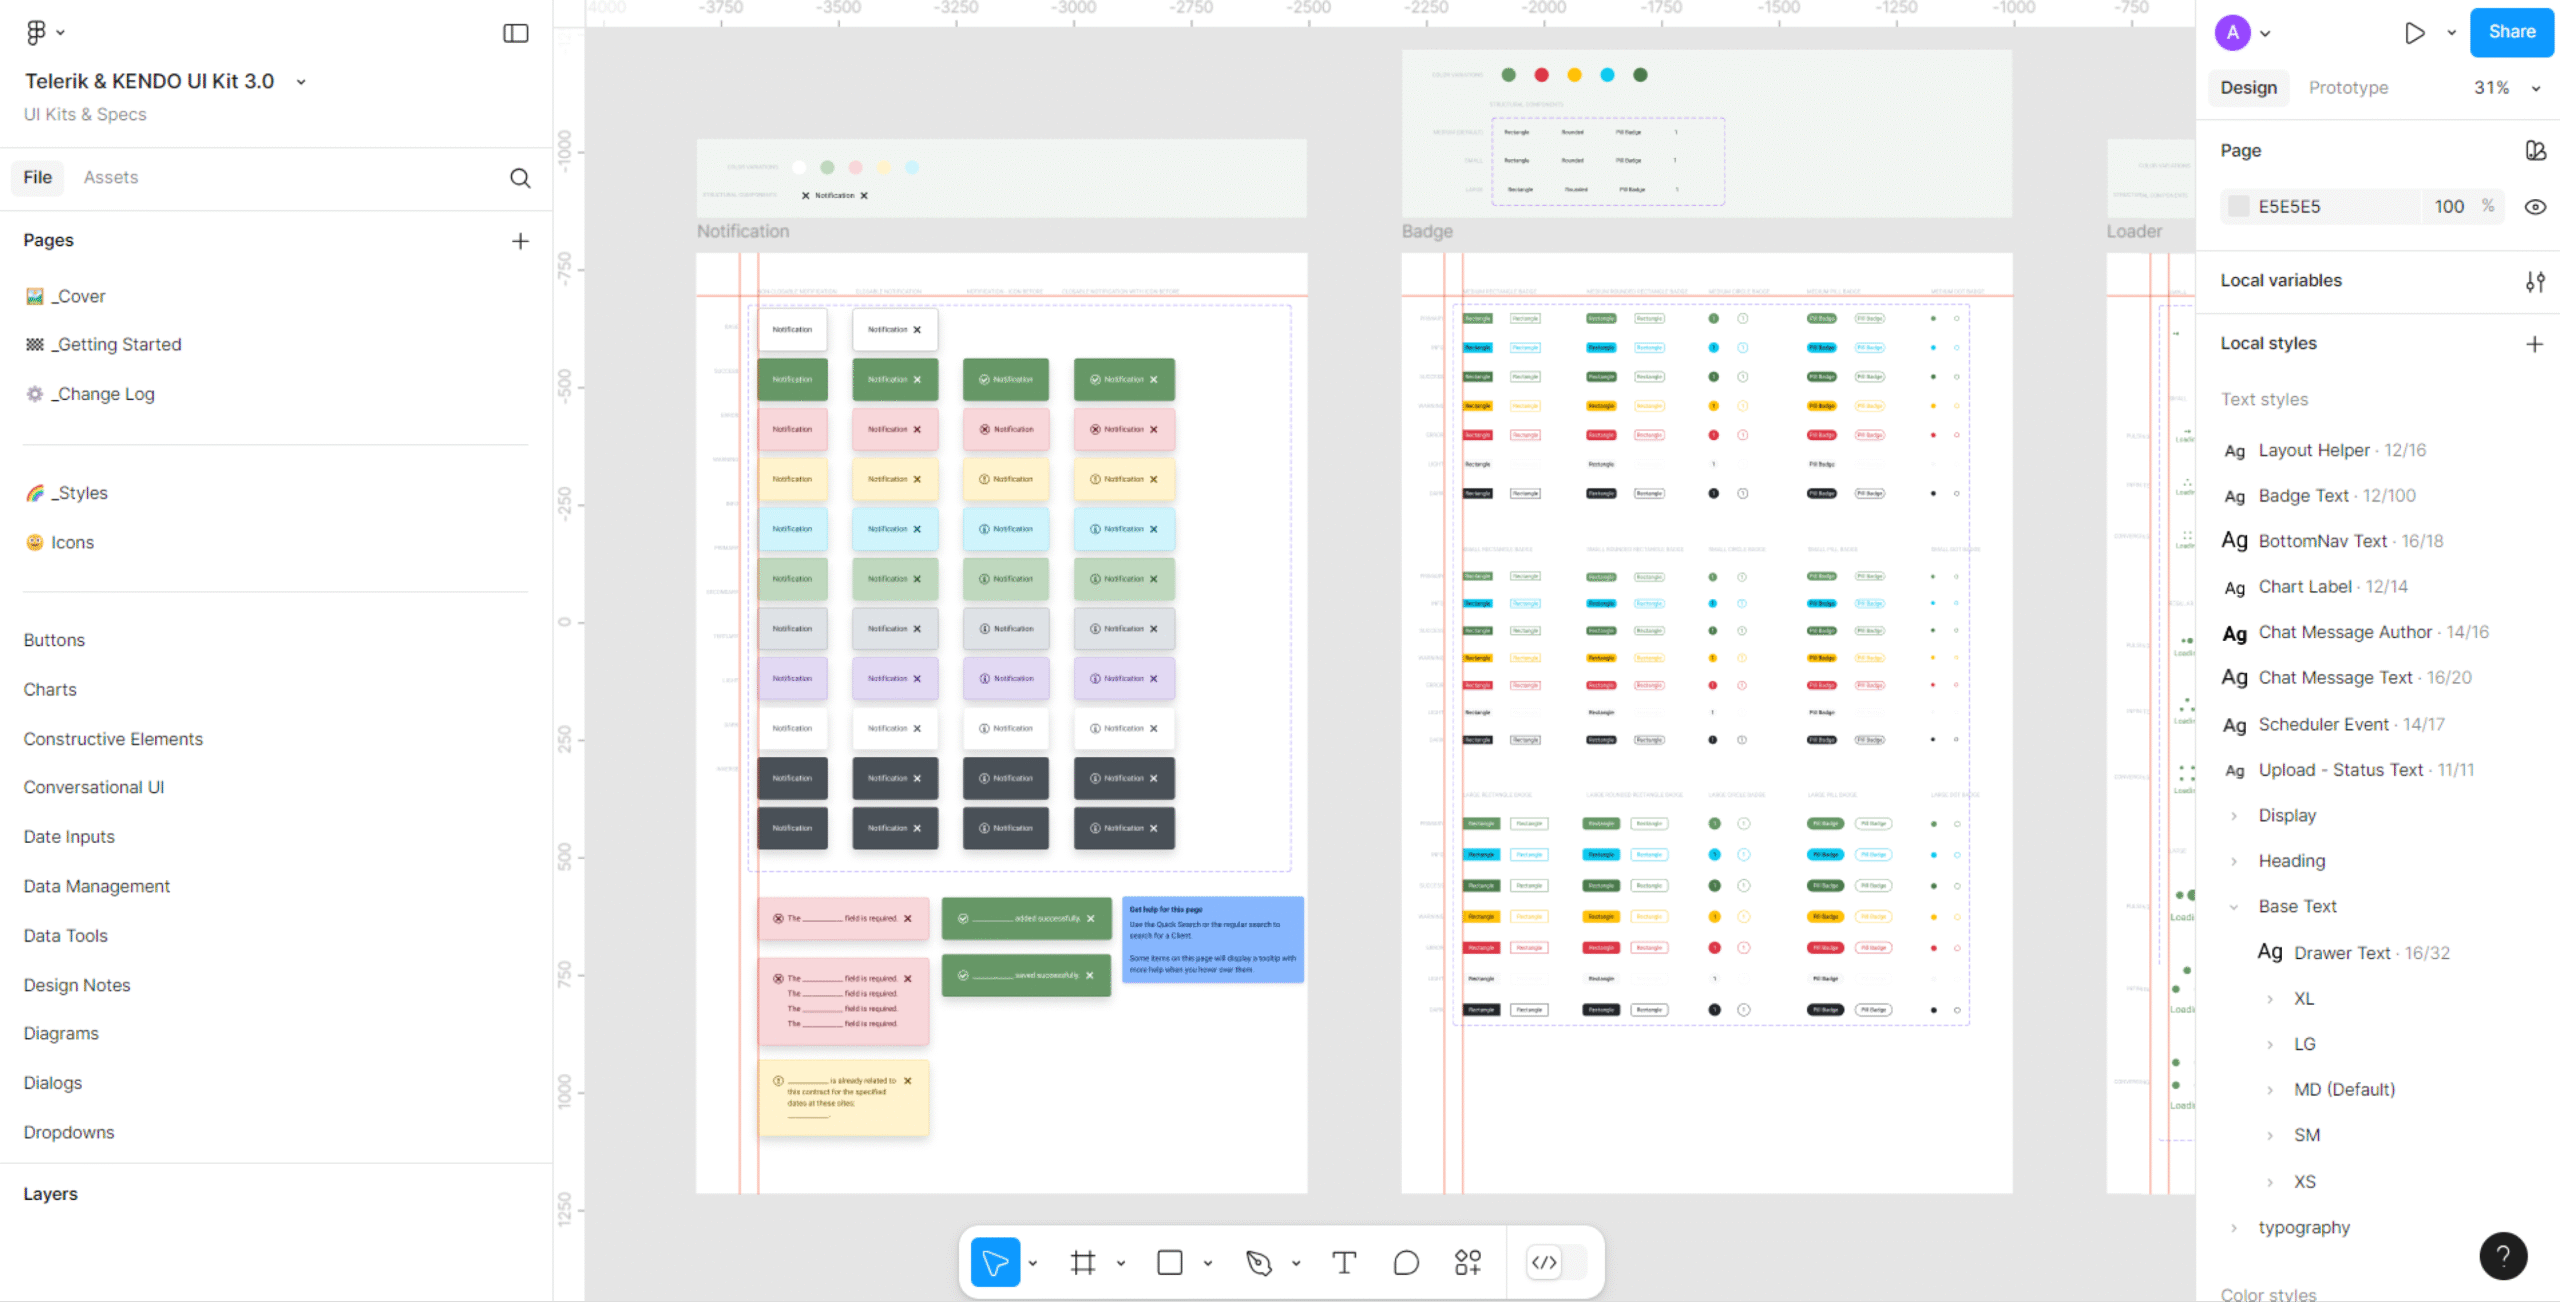Screen dimensions: 2560x1302
Task: Open zoom level 31% dropdown
Action: tap(2507, 88)
